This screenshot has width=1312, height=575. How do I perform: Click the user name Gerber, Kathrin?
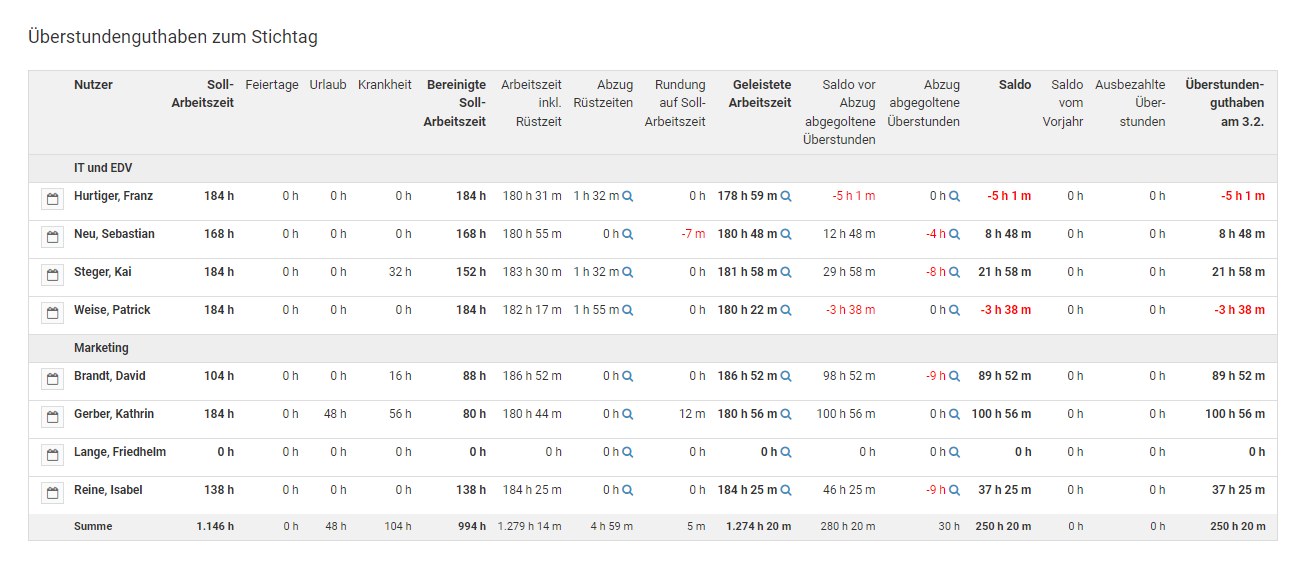[x=114, y=414]
